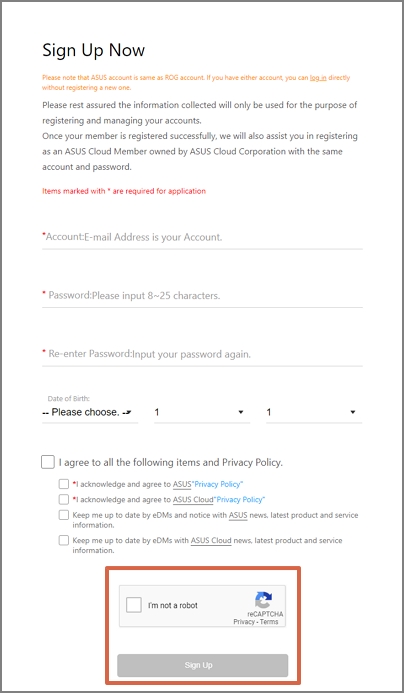Viewport: 404px width, 693px height.
Task: Open the ASUS Cloud "Privacy Policy" link
Action: [240, 500]
